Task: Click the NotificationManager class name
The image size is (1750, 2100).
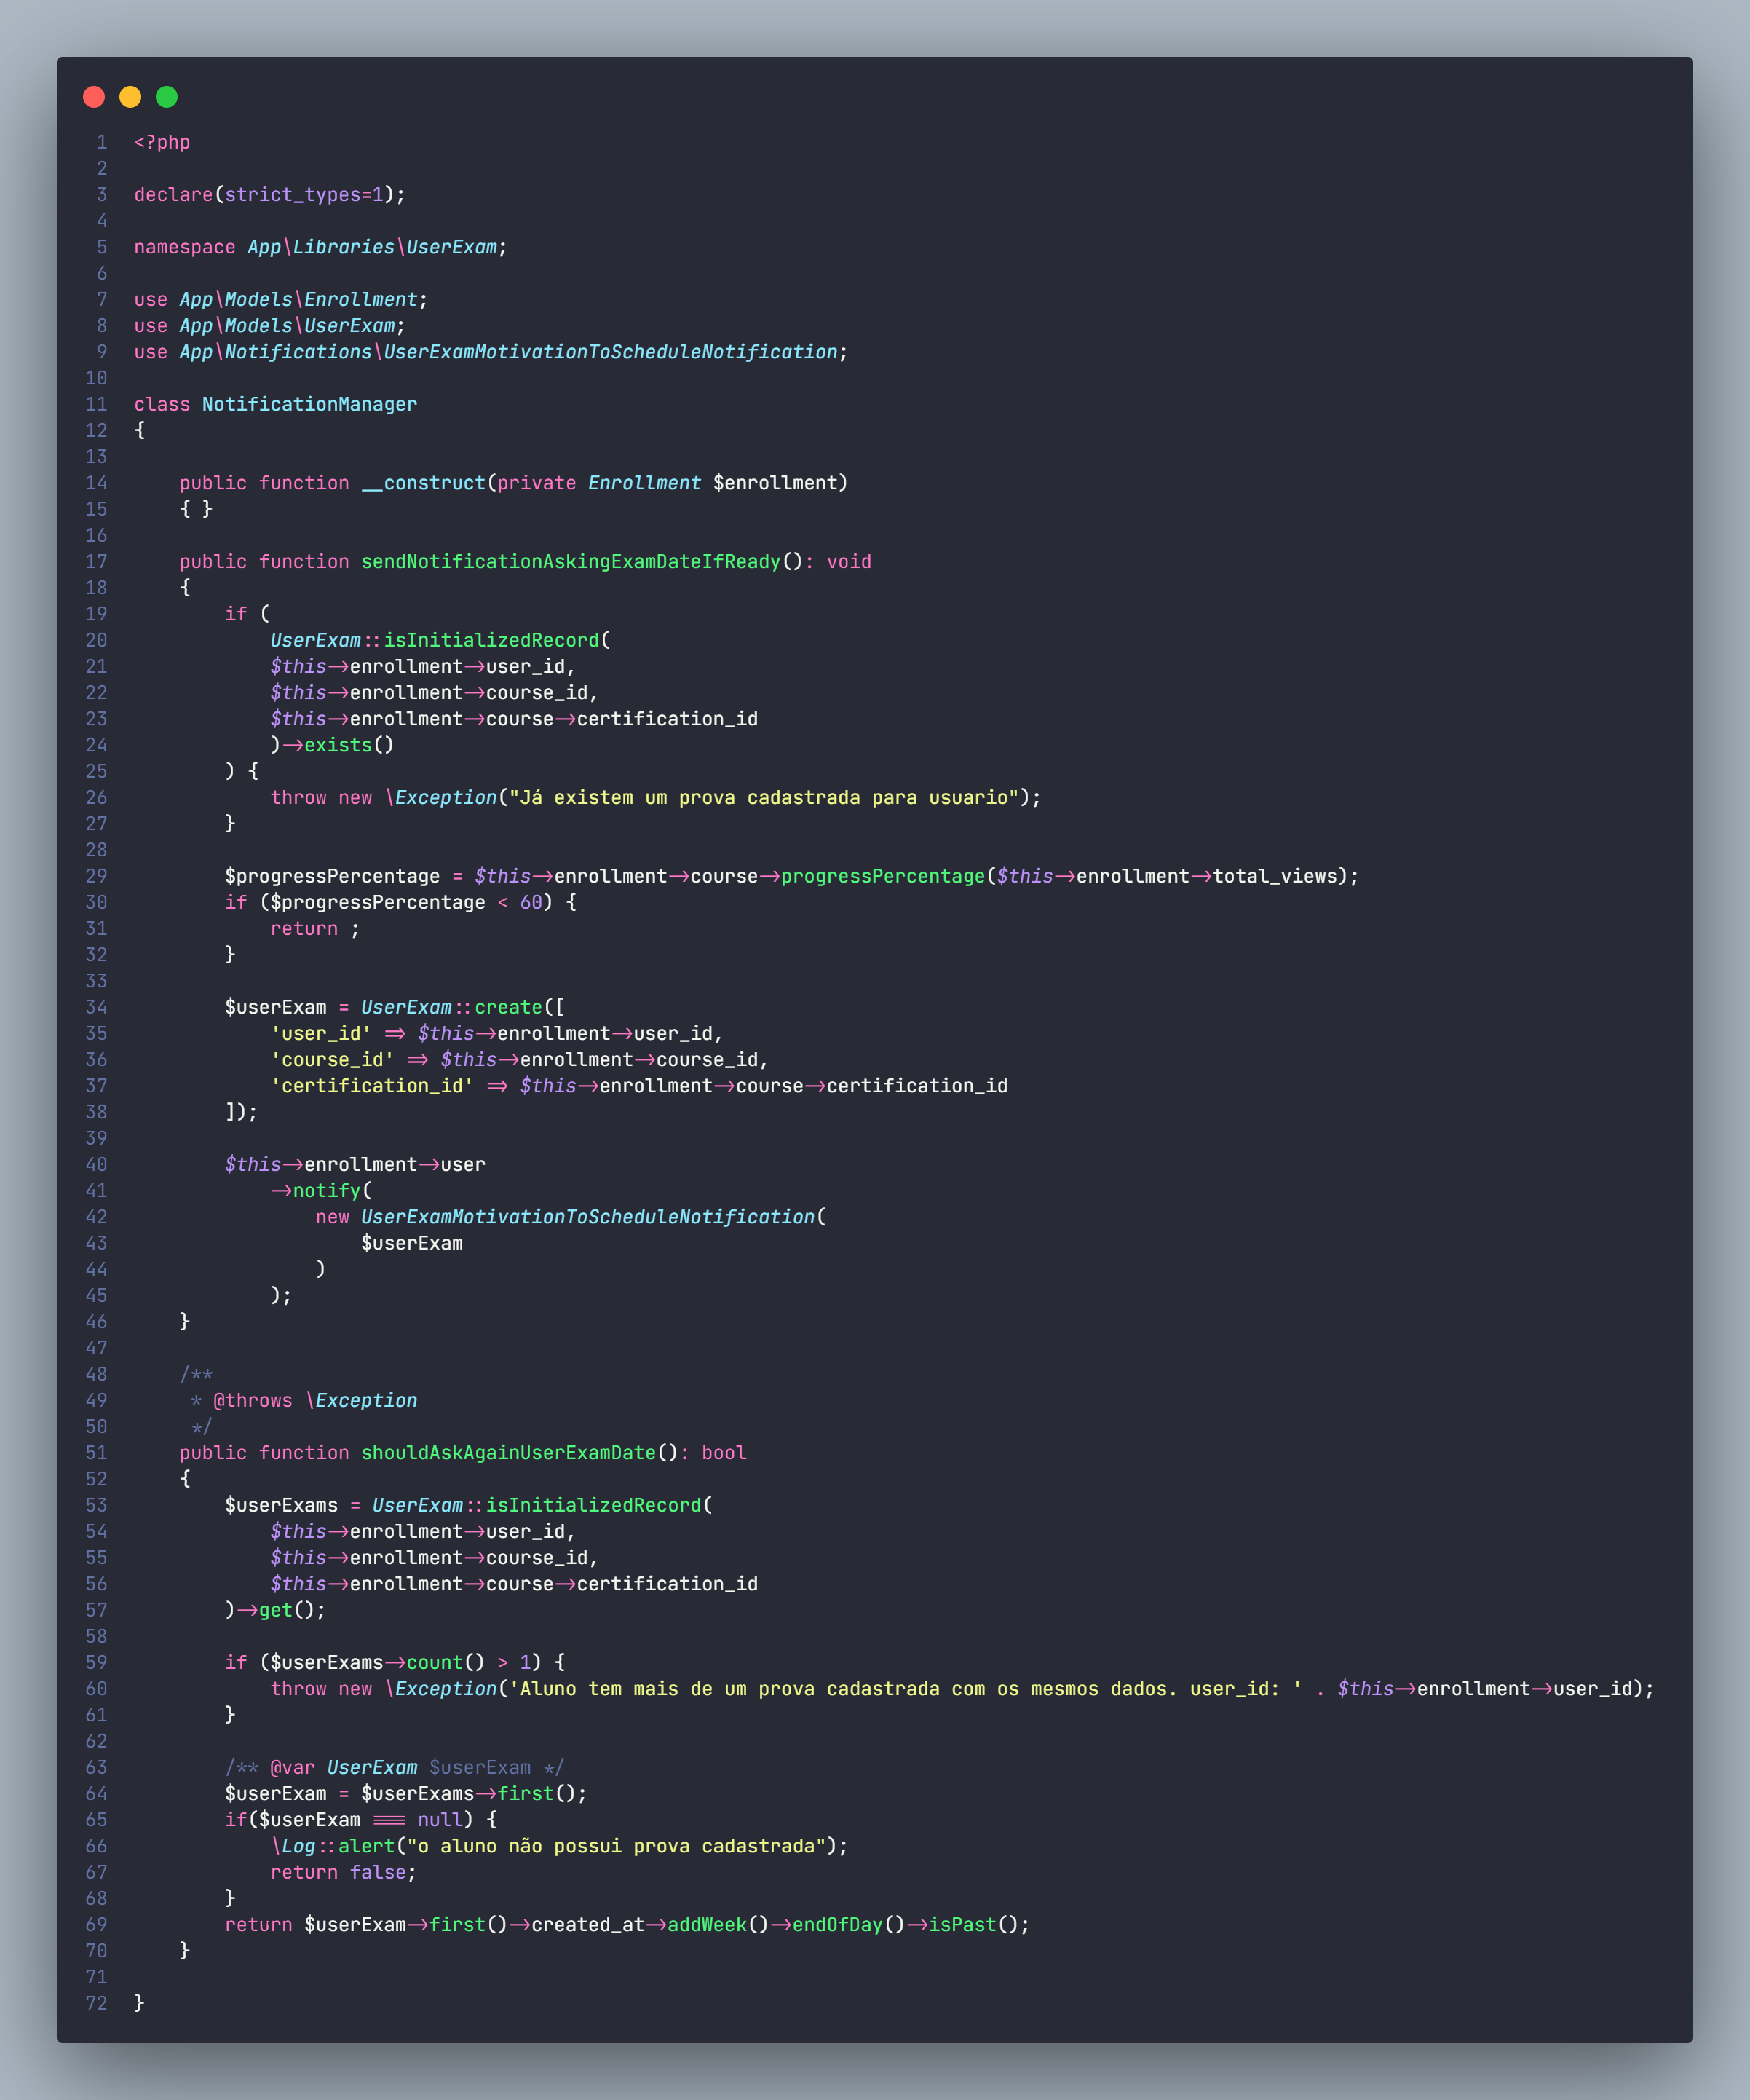Action: click(309, 404)
